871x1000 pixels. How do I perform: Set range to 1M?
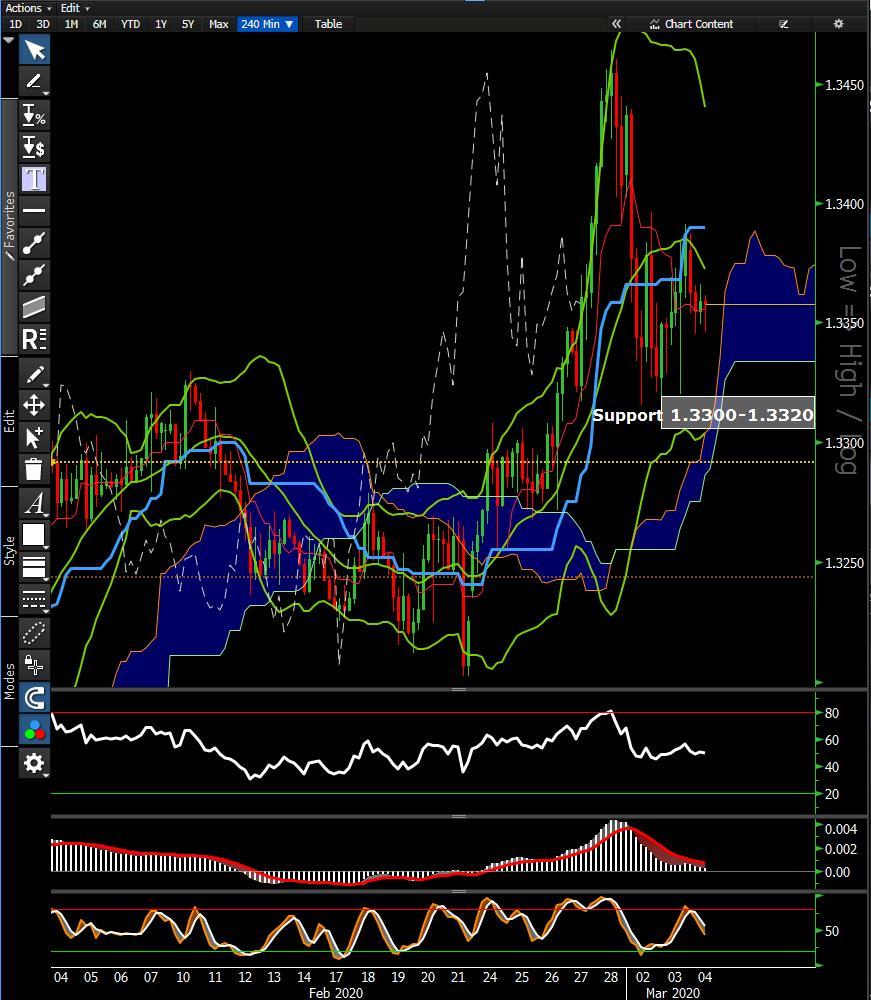pos(71,24)
